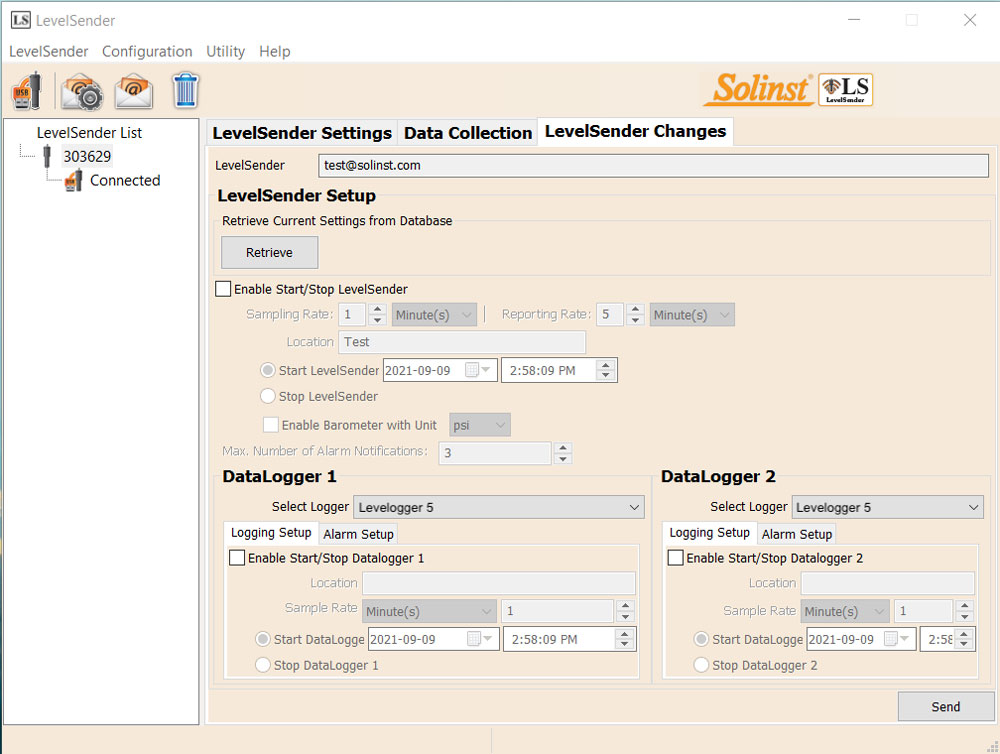
Task: Select the Stop LevelSender radio button
Action: point(267,395)
